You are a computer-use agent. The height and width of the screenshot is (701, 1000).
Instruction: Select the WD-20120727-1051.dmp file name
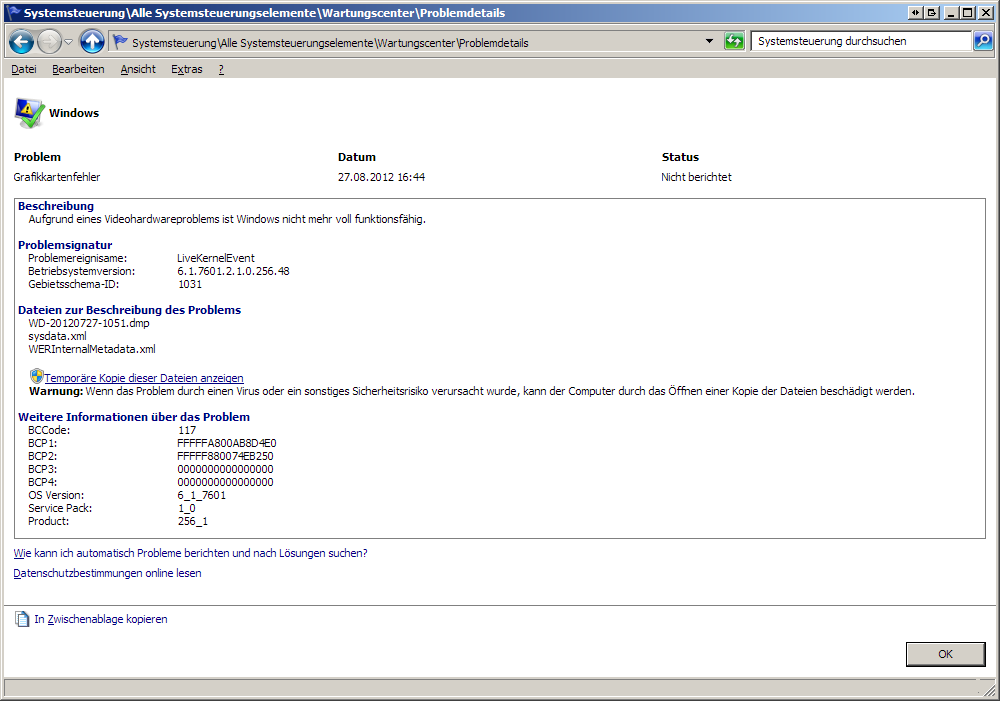pos(89,323)
